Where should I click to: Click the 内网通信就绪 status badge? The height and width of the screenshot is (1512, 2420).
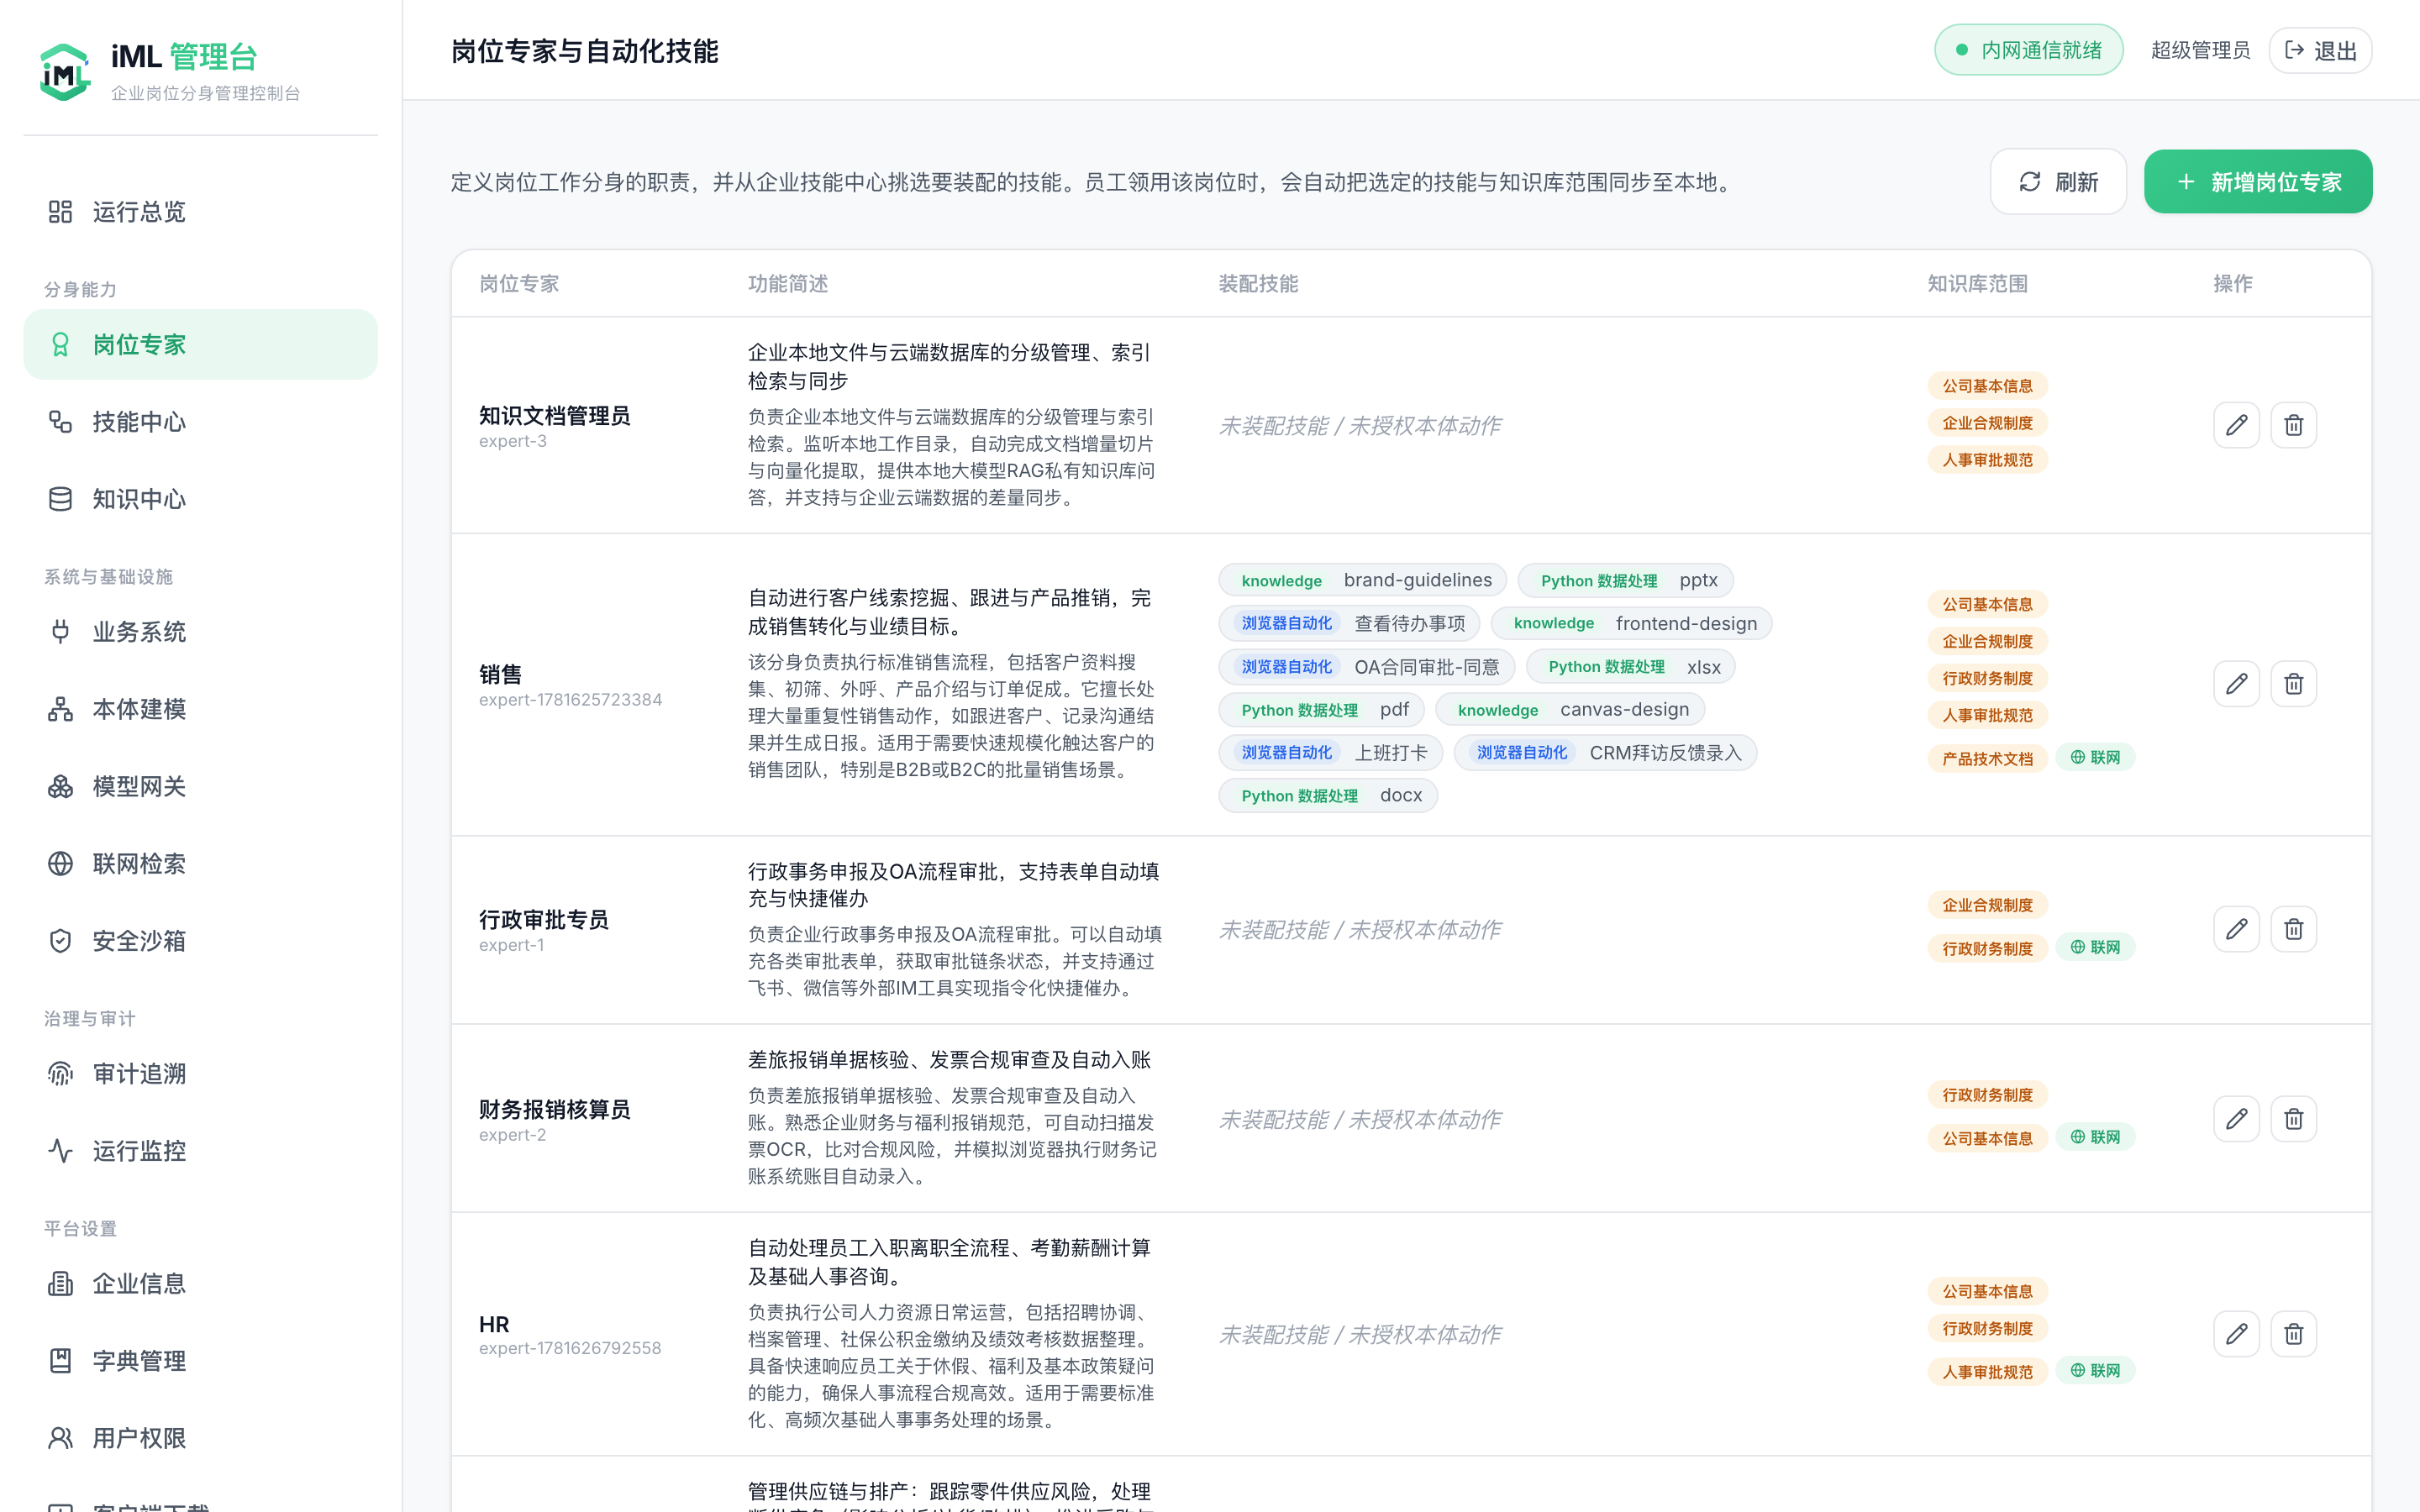click(x=2028, y=51)
